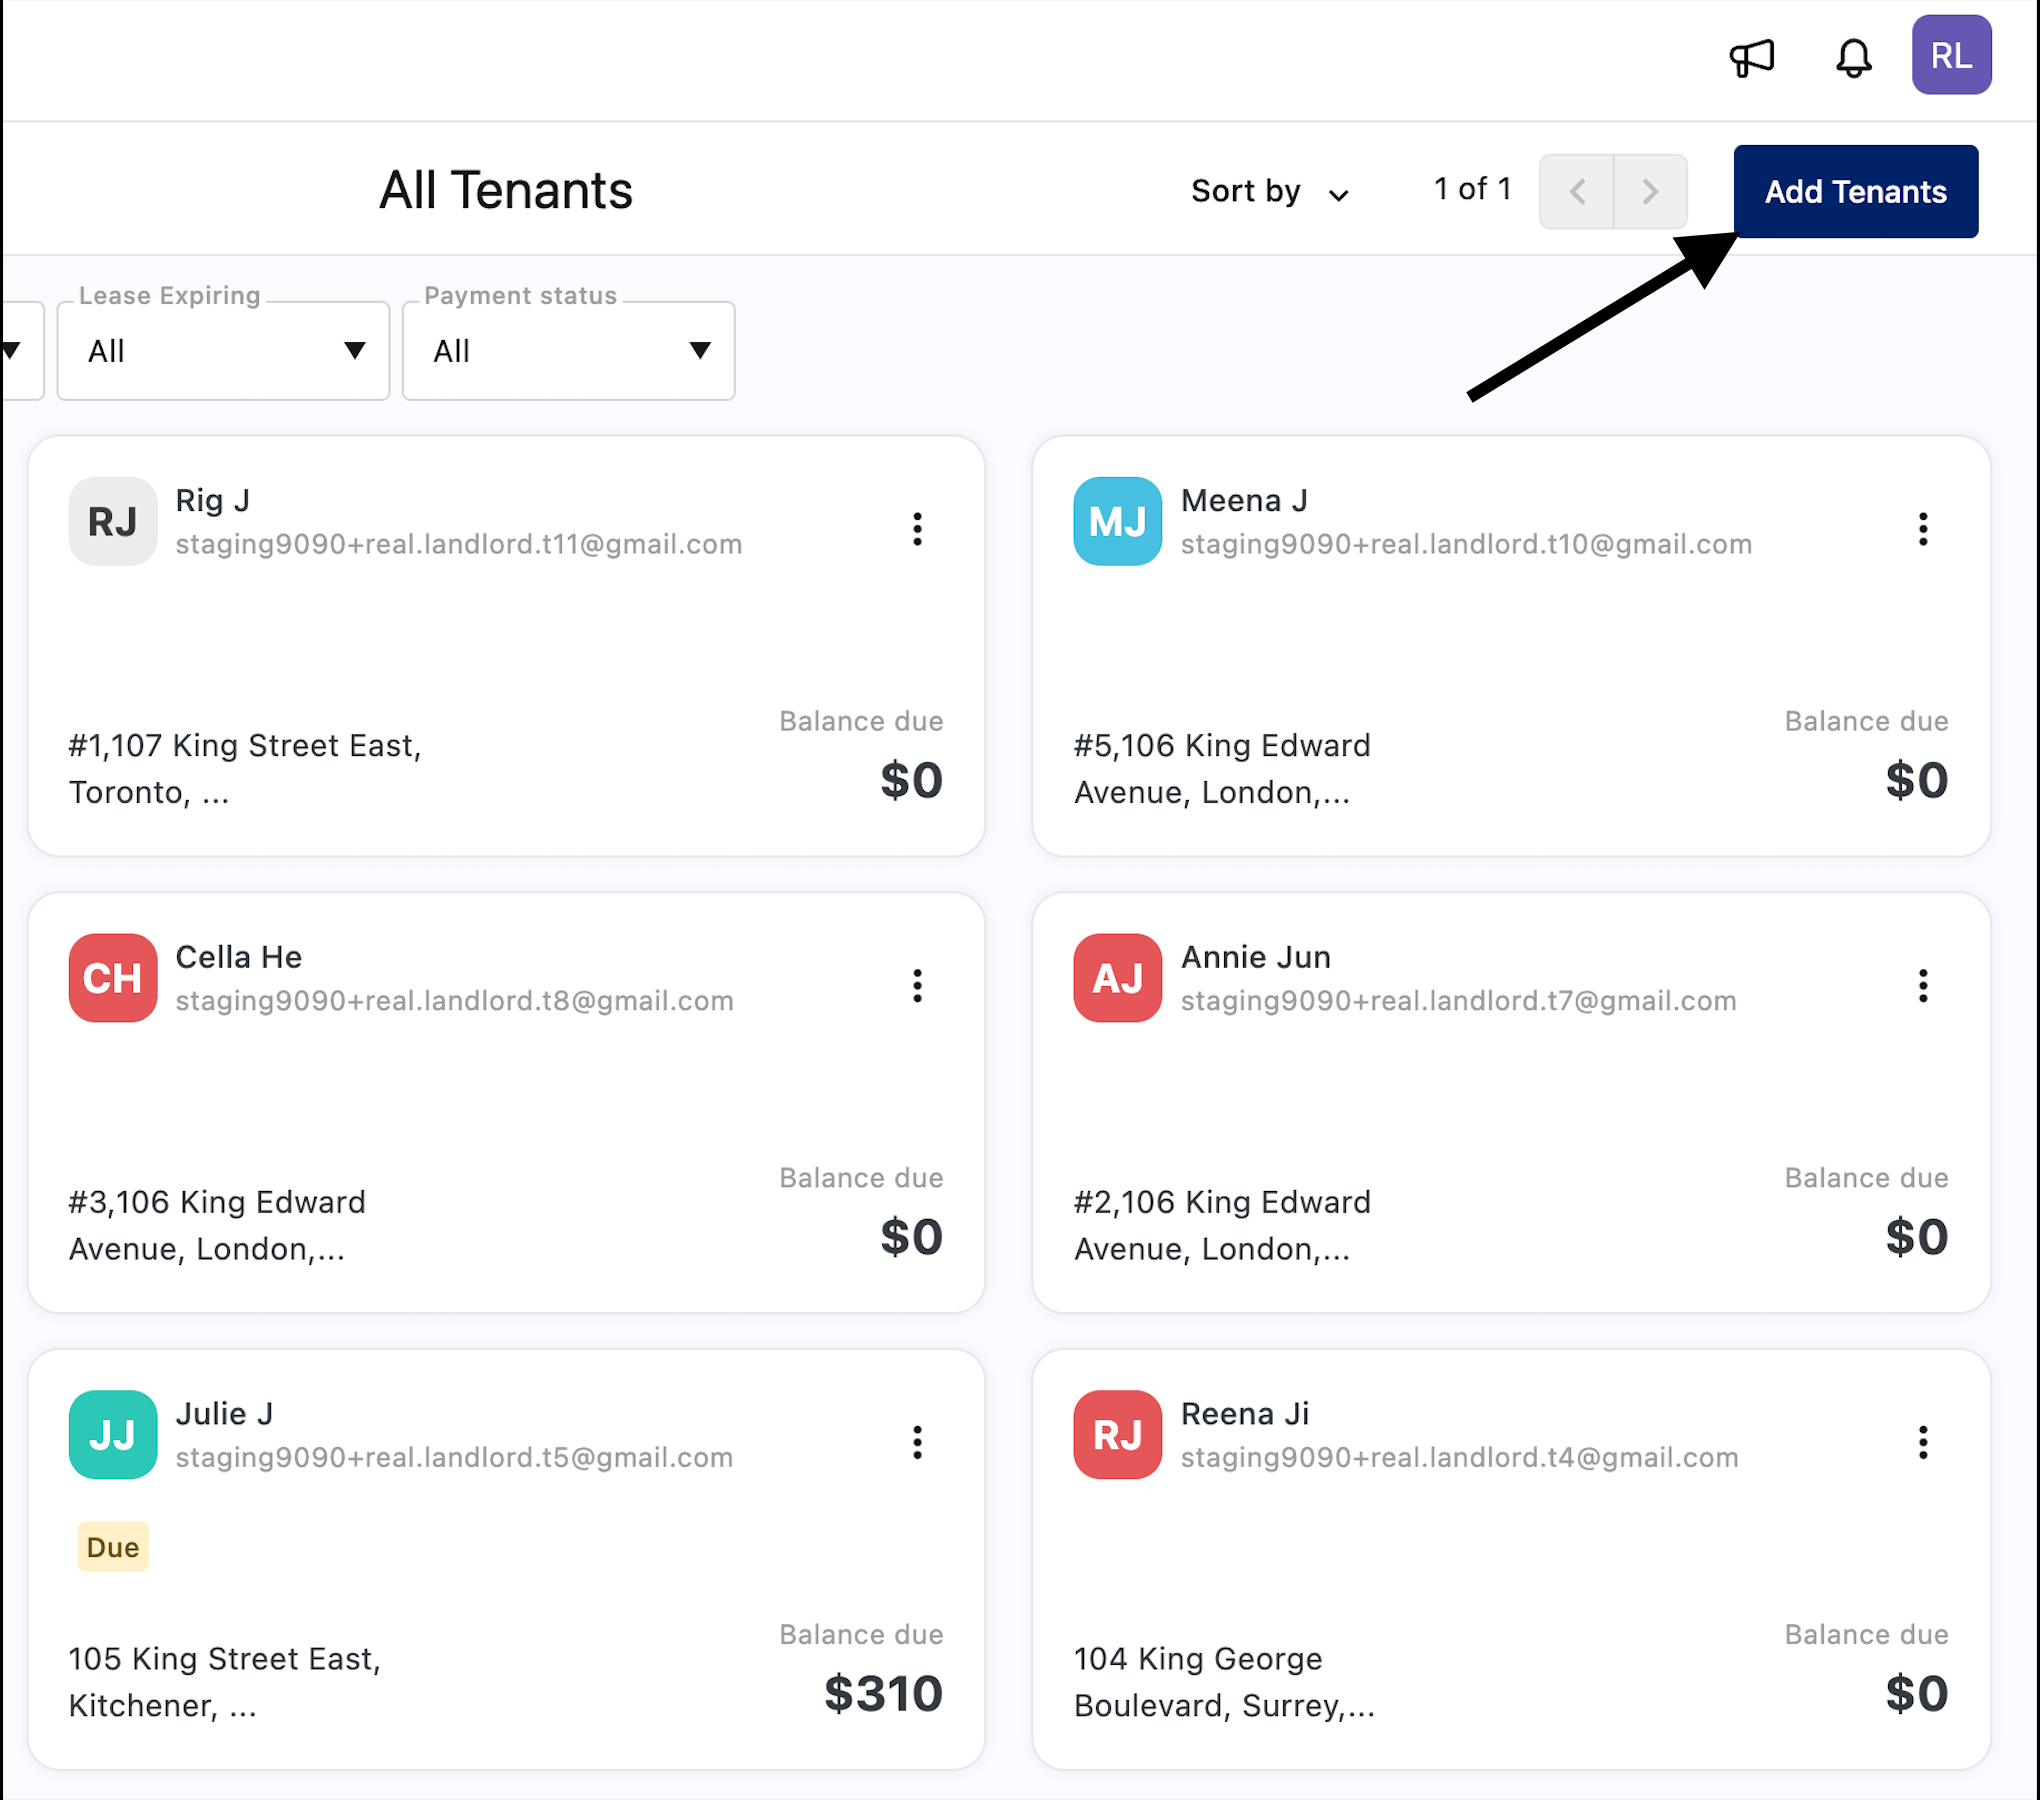Expand the Payment status dropdown
The image size is (2040, 1800).
pyautogui.click(x=568, y=351)
